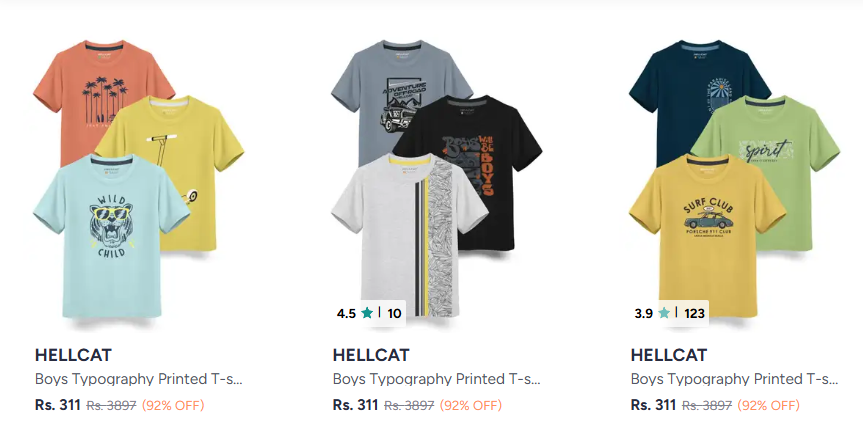This screenshot has width=863, height=436.
Task: Open the first HELLCAT brand title
Action: pos(73,355)
